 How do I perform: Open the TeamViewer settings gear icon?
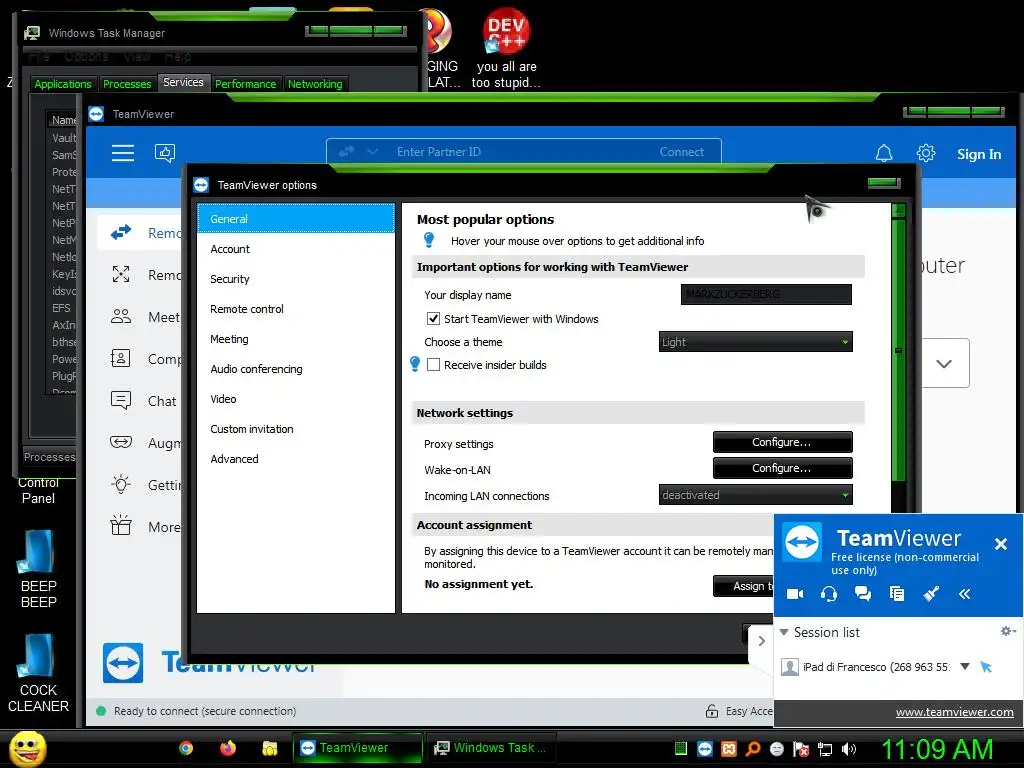point(925,153)
